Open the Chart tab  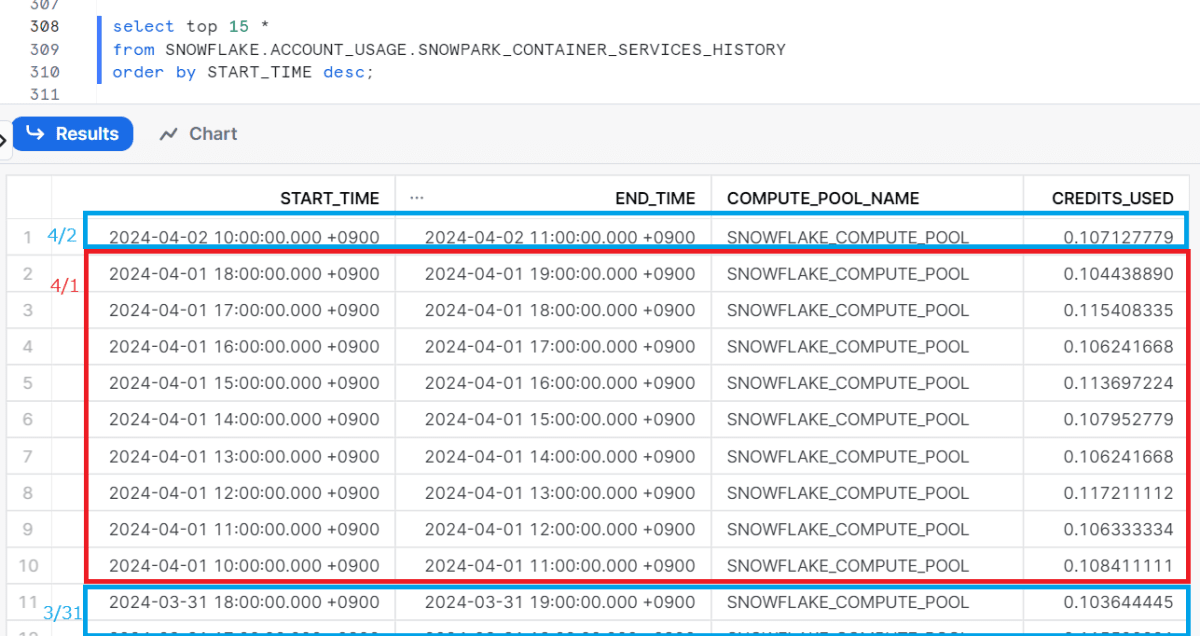coord(198,134)
